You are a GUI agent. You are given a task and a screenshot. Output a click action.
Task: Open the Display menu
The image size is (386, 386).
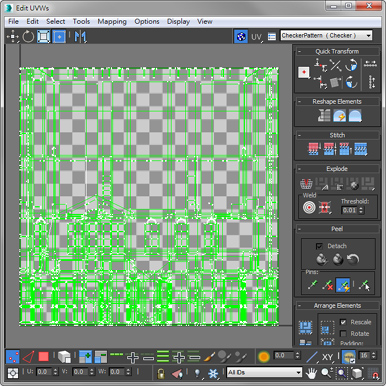pos(178,22)
